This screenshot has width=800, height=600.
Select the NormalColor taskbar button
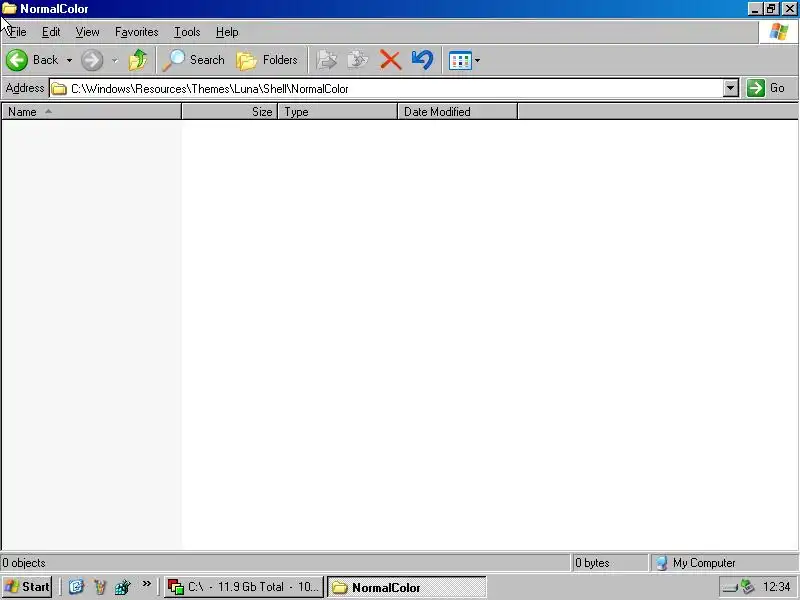coord(407,587)
